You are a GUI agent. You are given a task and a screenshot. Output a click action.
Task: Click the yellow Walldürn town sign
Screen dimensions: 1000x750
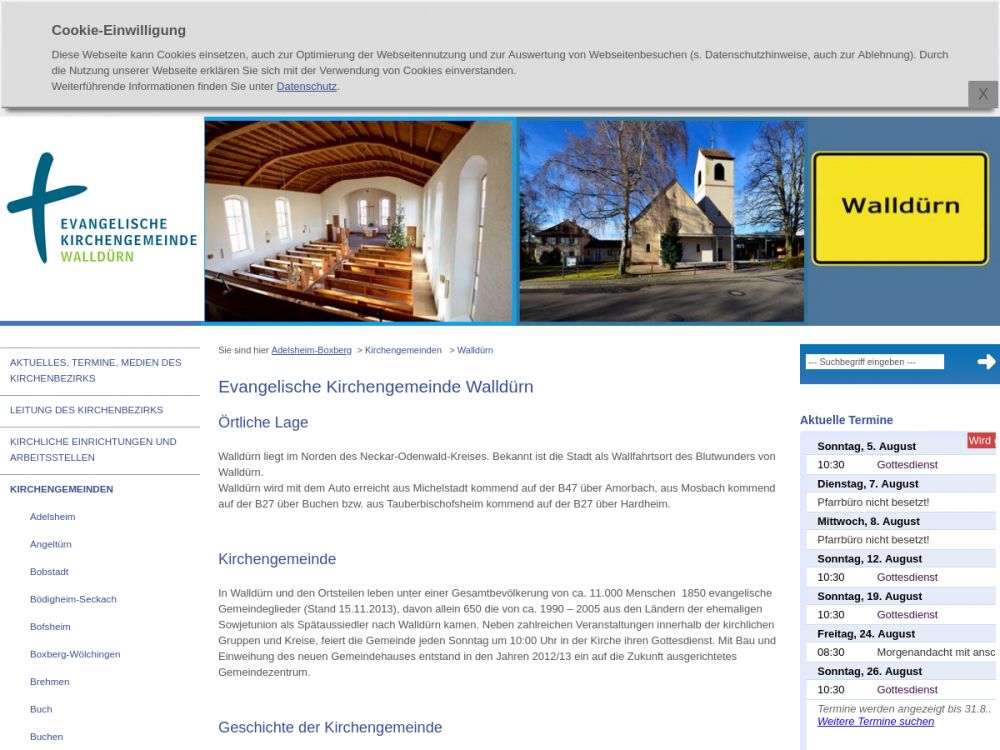click(899, 208)
